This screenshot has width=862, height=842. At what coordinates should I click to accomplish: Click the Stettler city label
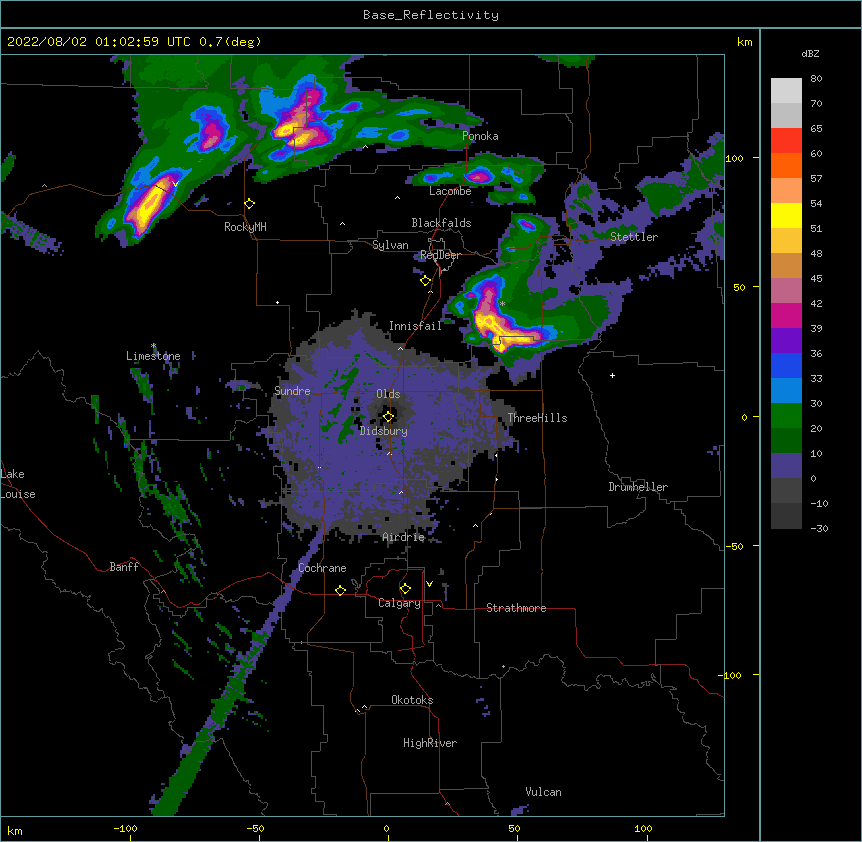[x=634, y=237]
